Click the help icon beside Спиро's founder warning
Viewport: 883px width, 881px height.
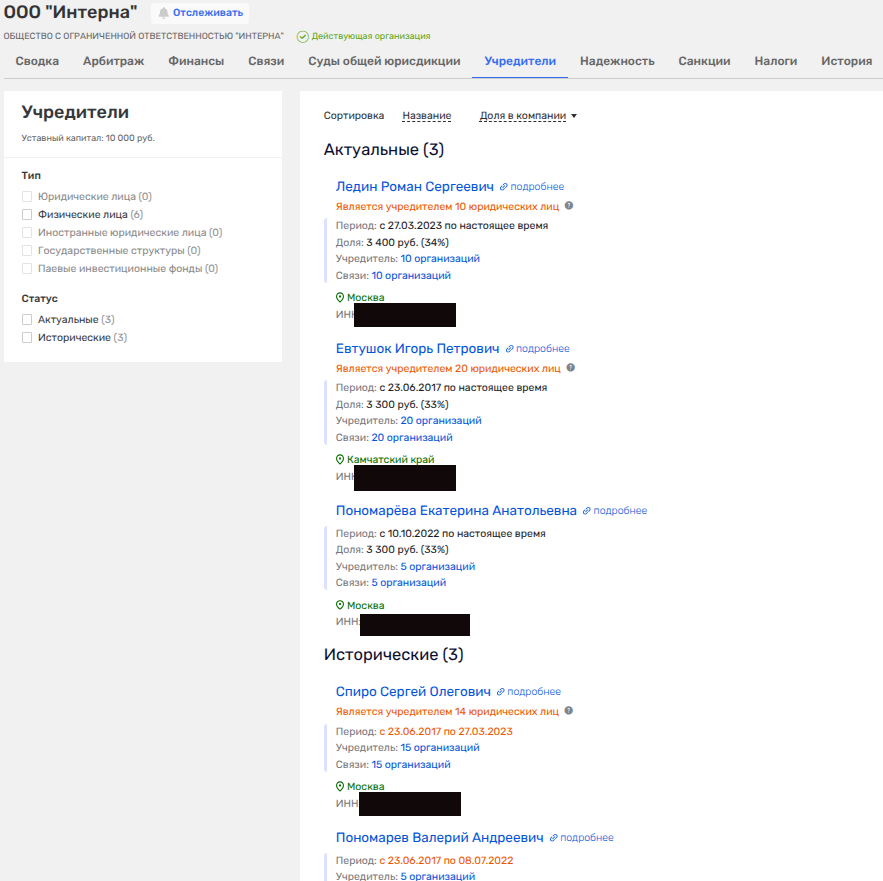pyautogui.click(x=569, y=711)
